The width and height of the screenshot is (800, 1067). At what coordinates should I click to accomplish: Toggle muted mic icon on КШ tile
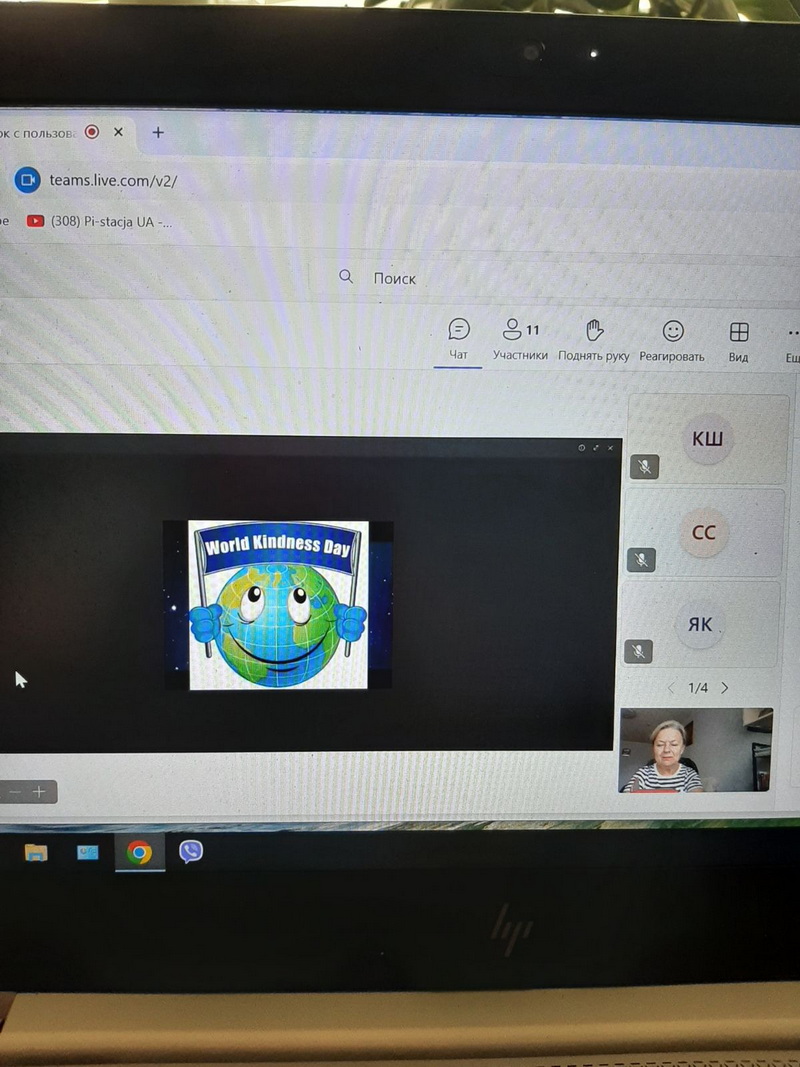(645, 466)
